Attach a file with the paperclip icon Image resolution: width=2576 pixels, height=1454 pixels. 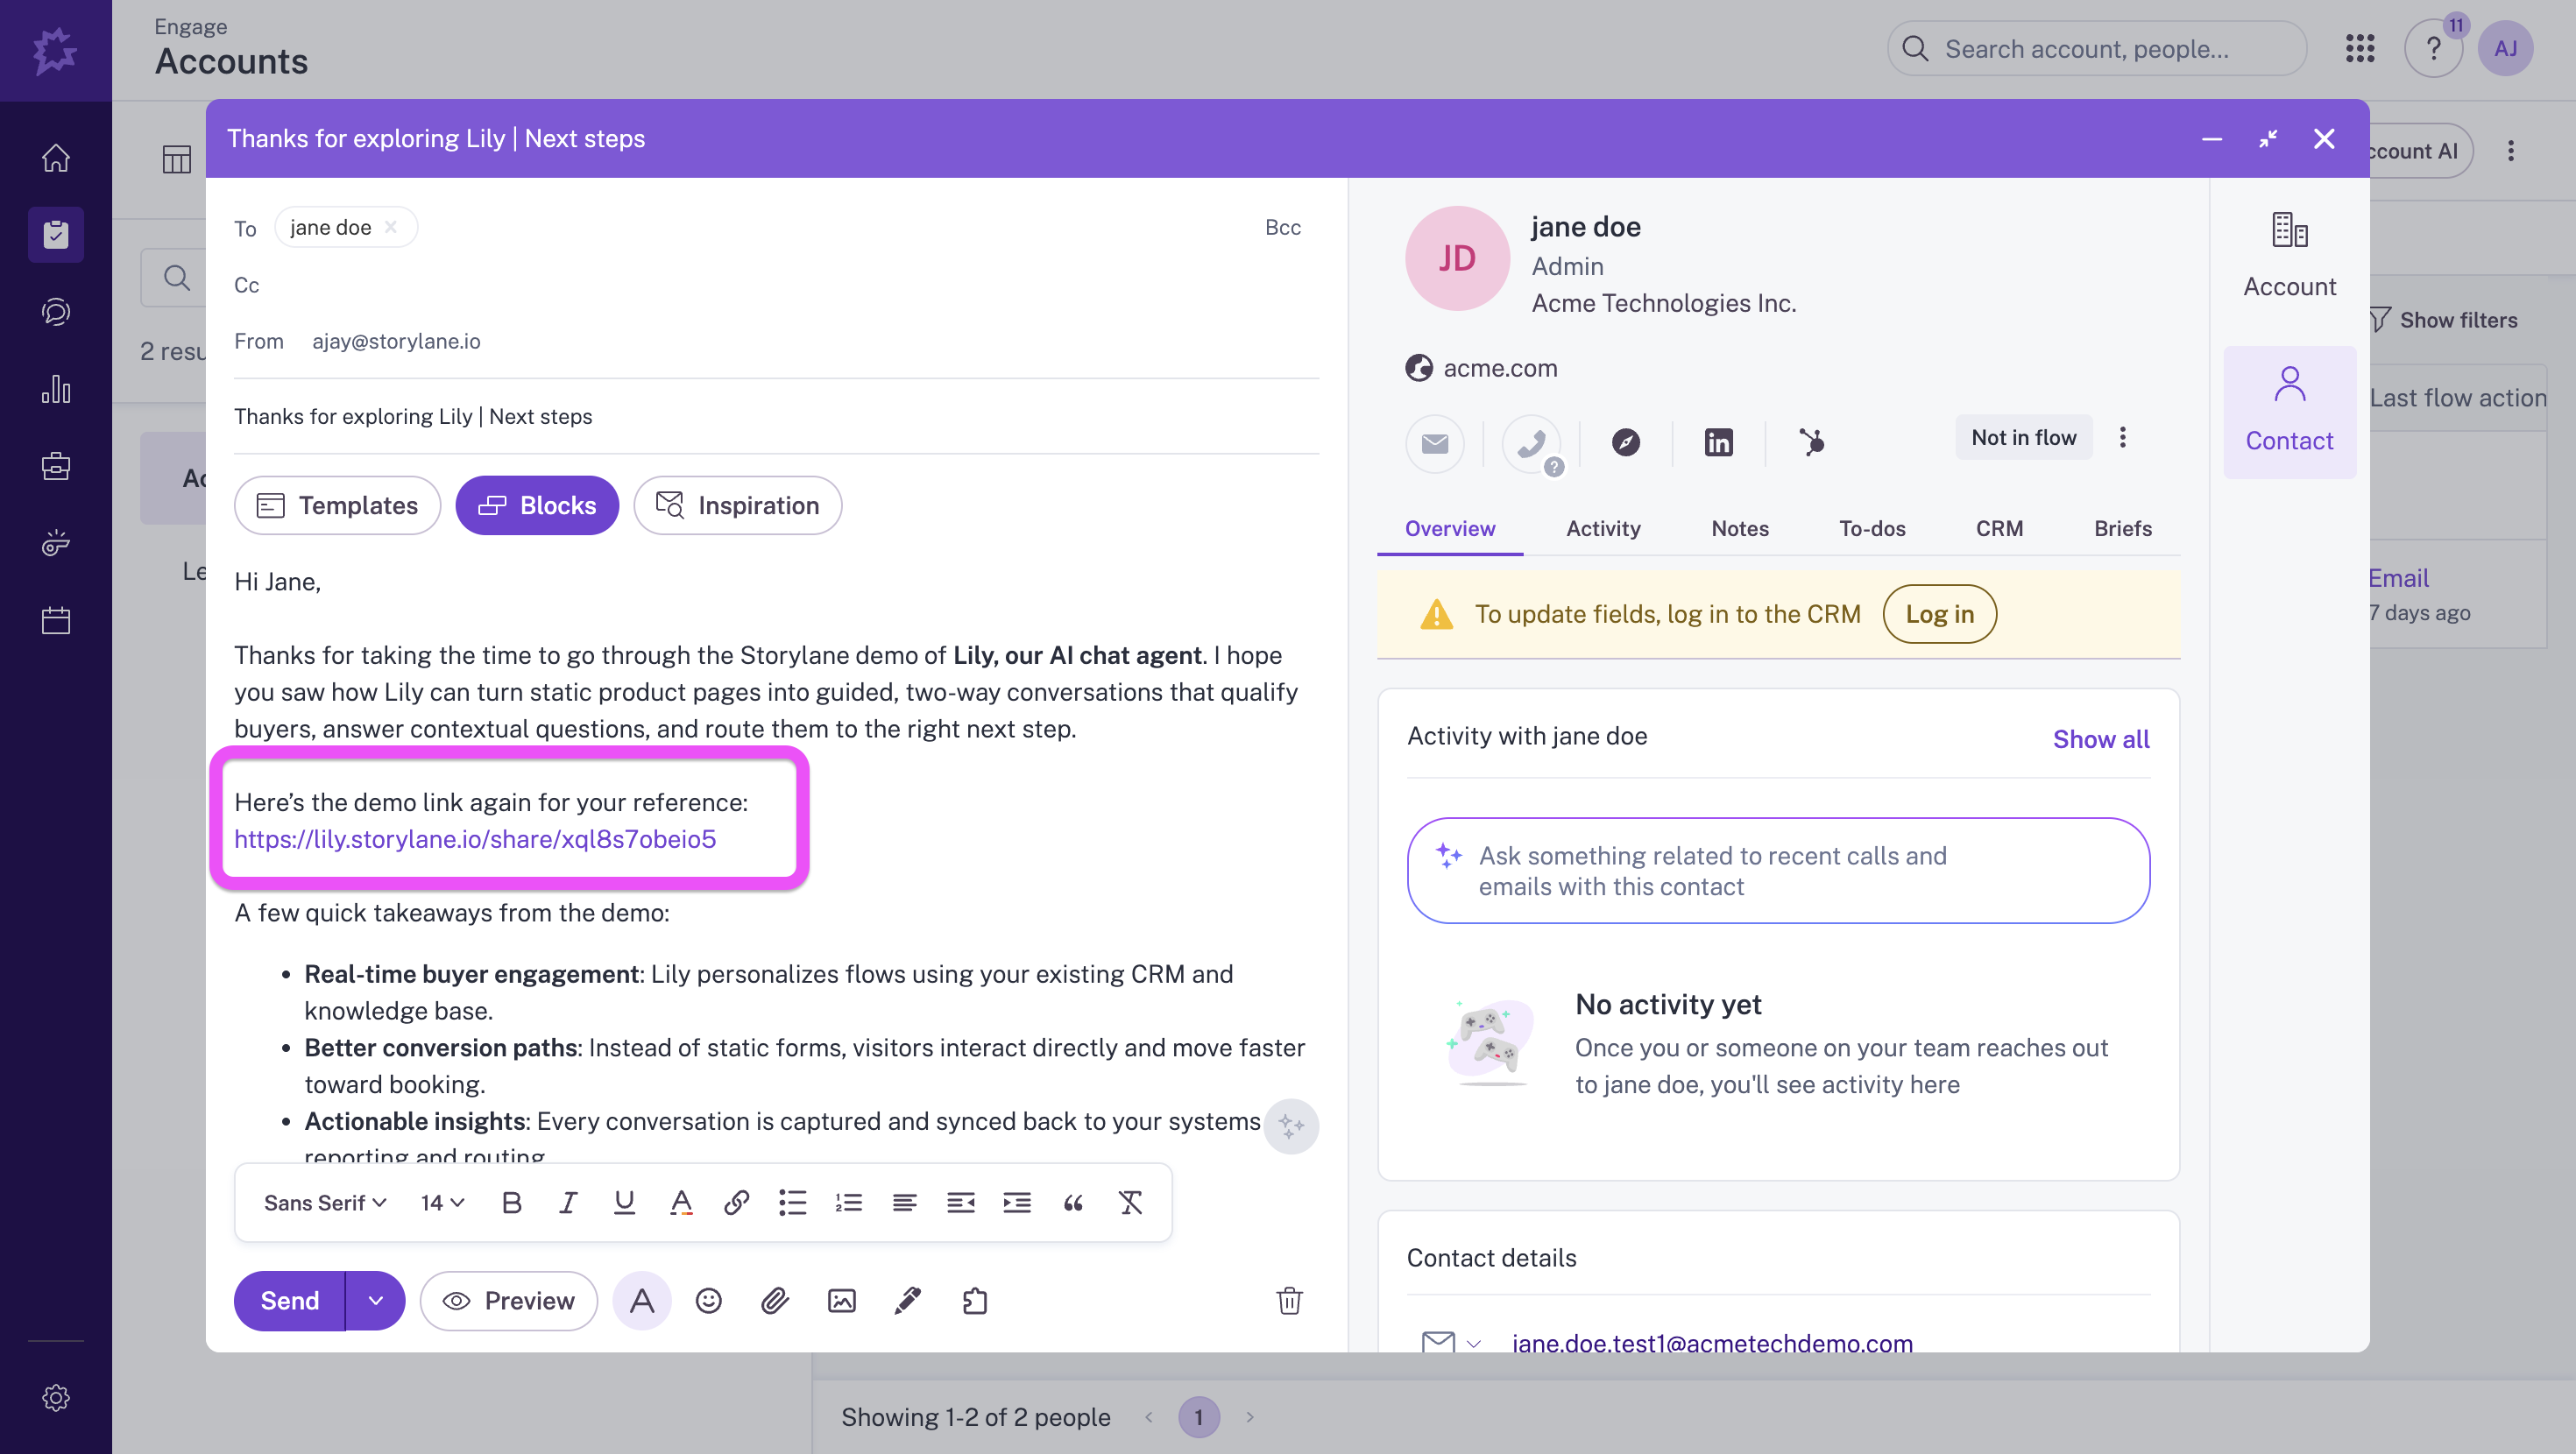(x=775, y=1301)
